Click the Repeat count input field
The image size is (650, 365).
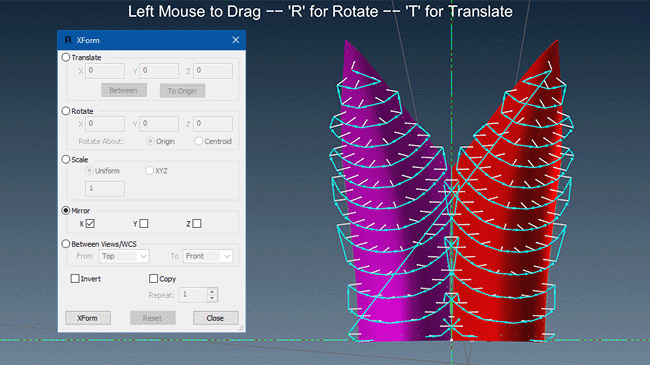[193, 294]
